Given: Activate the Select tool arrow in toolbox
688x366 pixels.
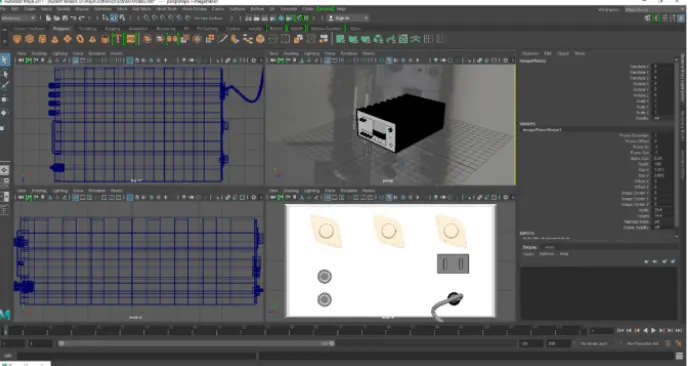Looking at the screenshot, I should [4, 60].
